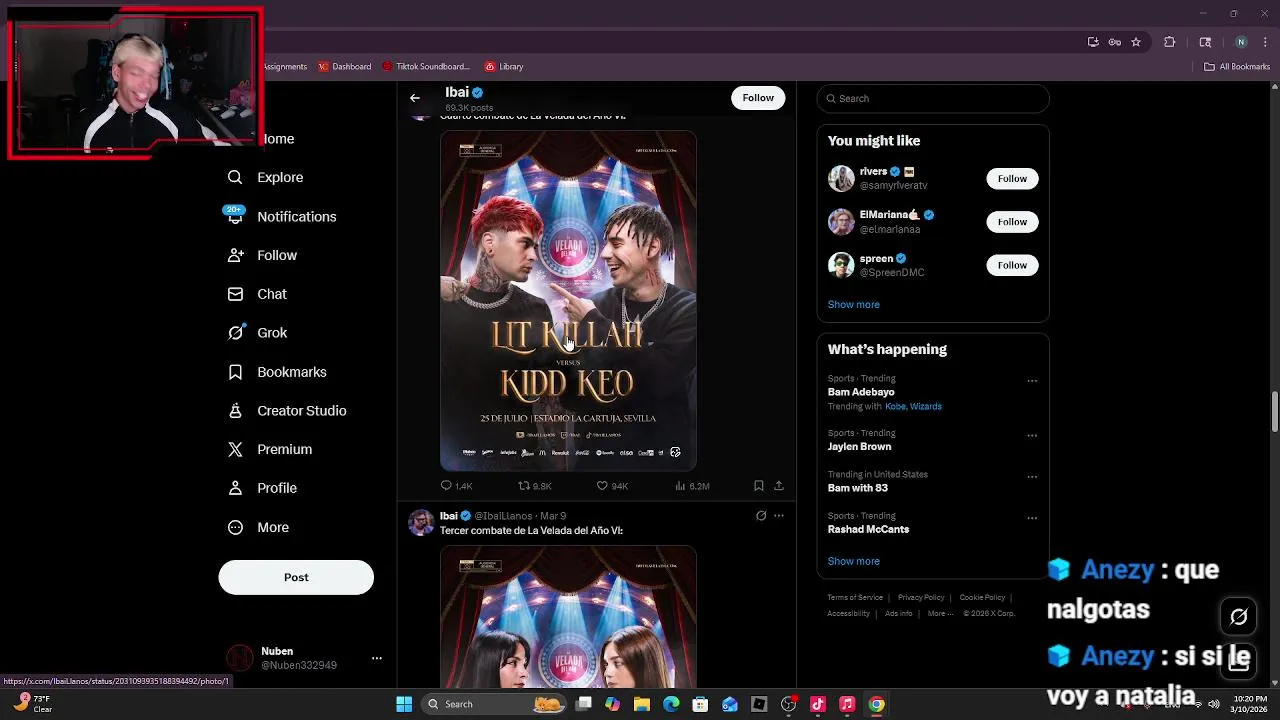Open more options for Jaylen Brown trend
Image resolution: width=1280 pixels, height=720 pixels.
(x=1032, y=436)
